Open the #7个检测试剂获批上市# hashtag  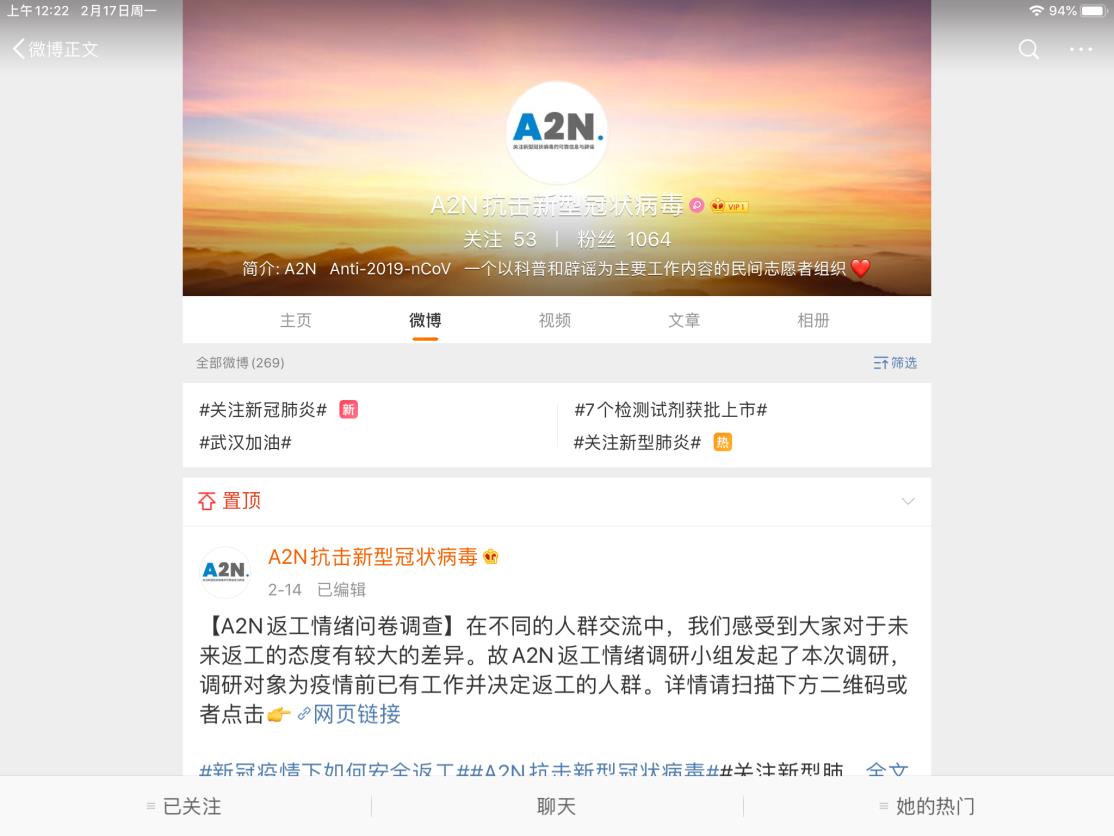pyautogui.click(x=671, y=410)
